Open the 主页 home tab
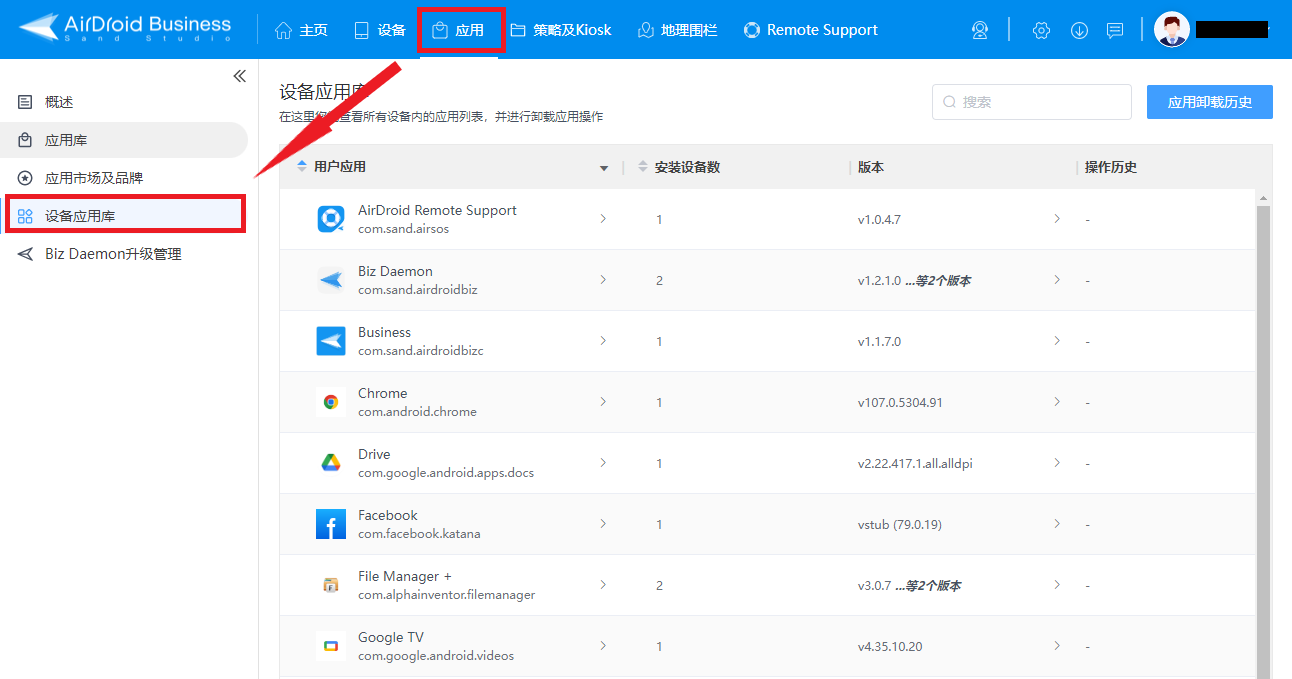The image size is (1292, 679). (x=301, y=30)
